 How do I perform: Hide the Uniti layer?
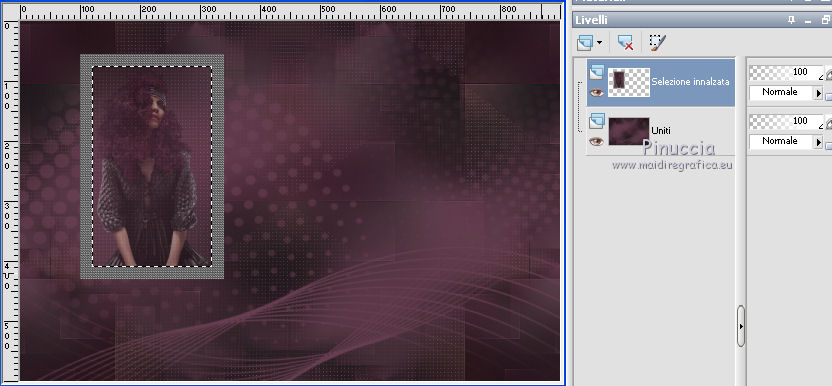tap(596, 141)
